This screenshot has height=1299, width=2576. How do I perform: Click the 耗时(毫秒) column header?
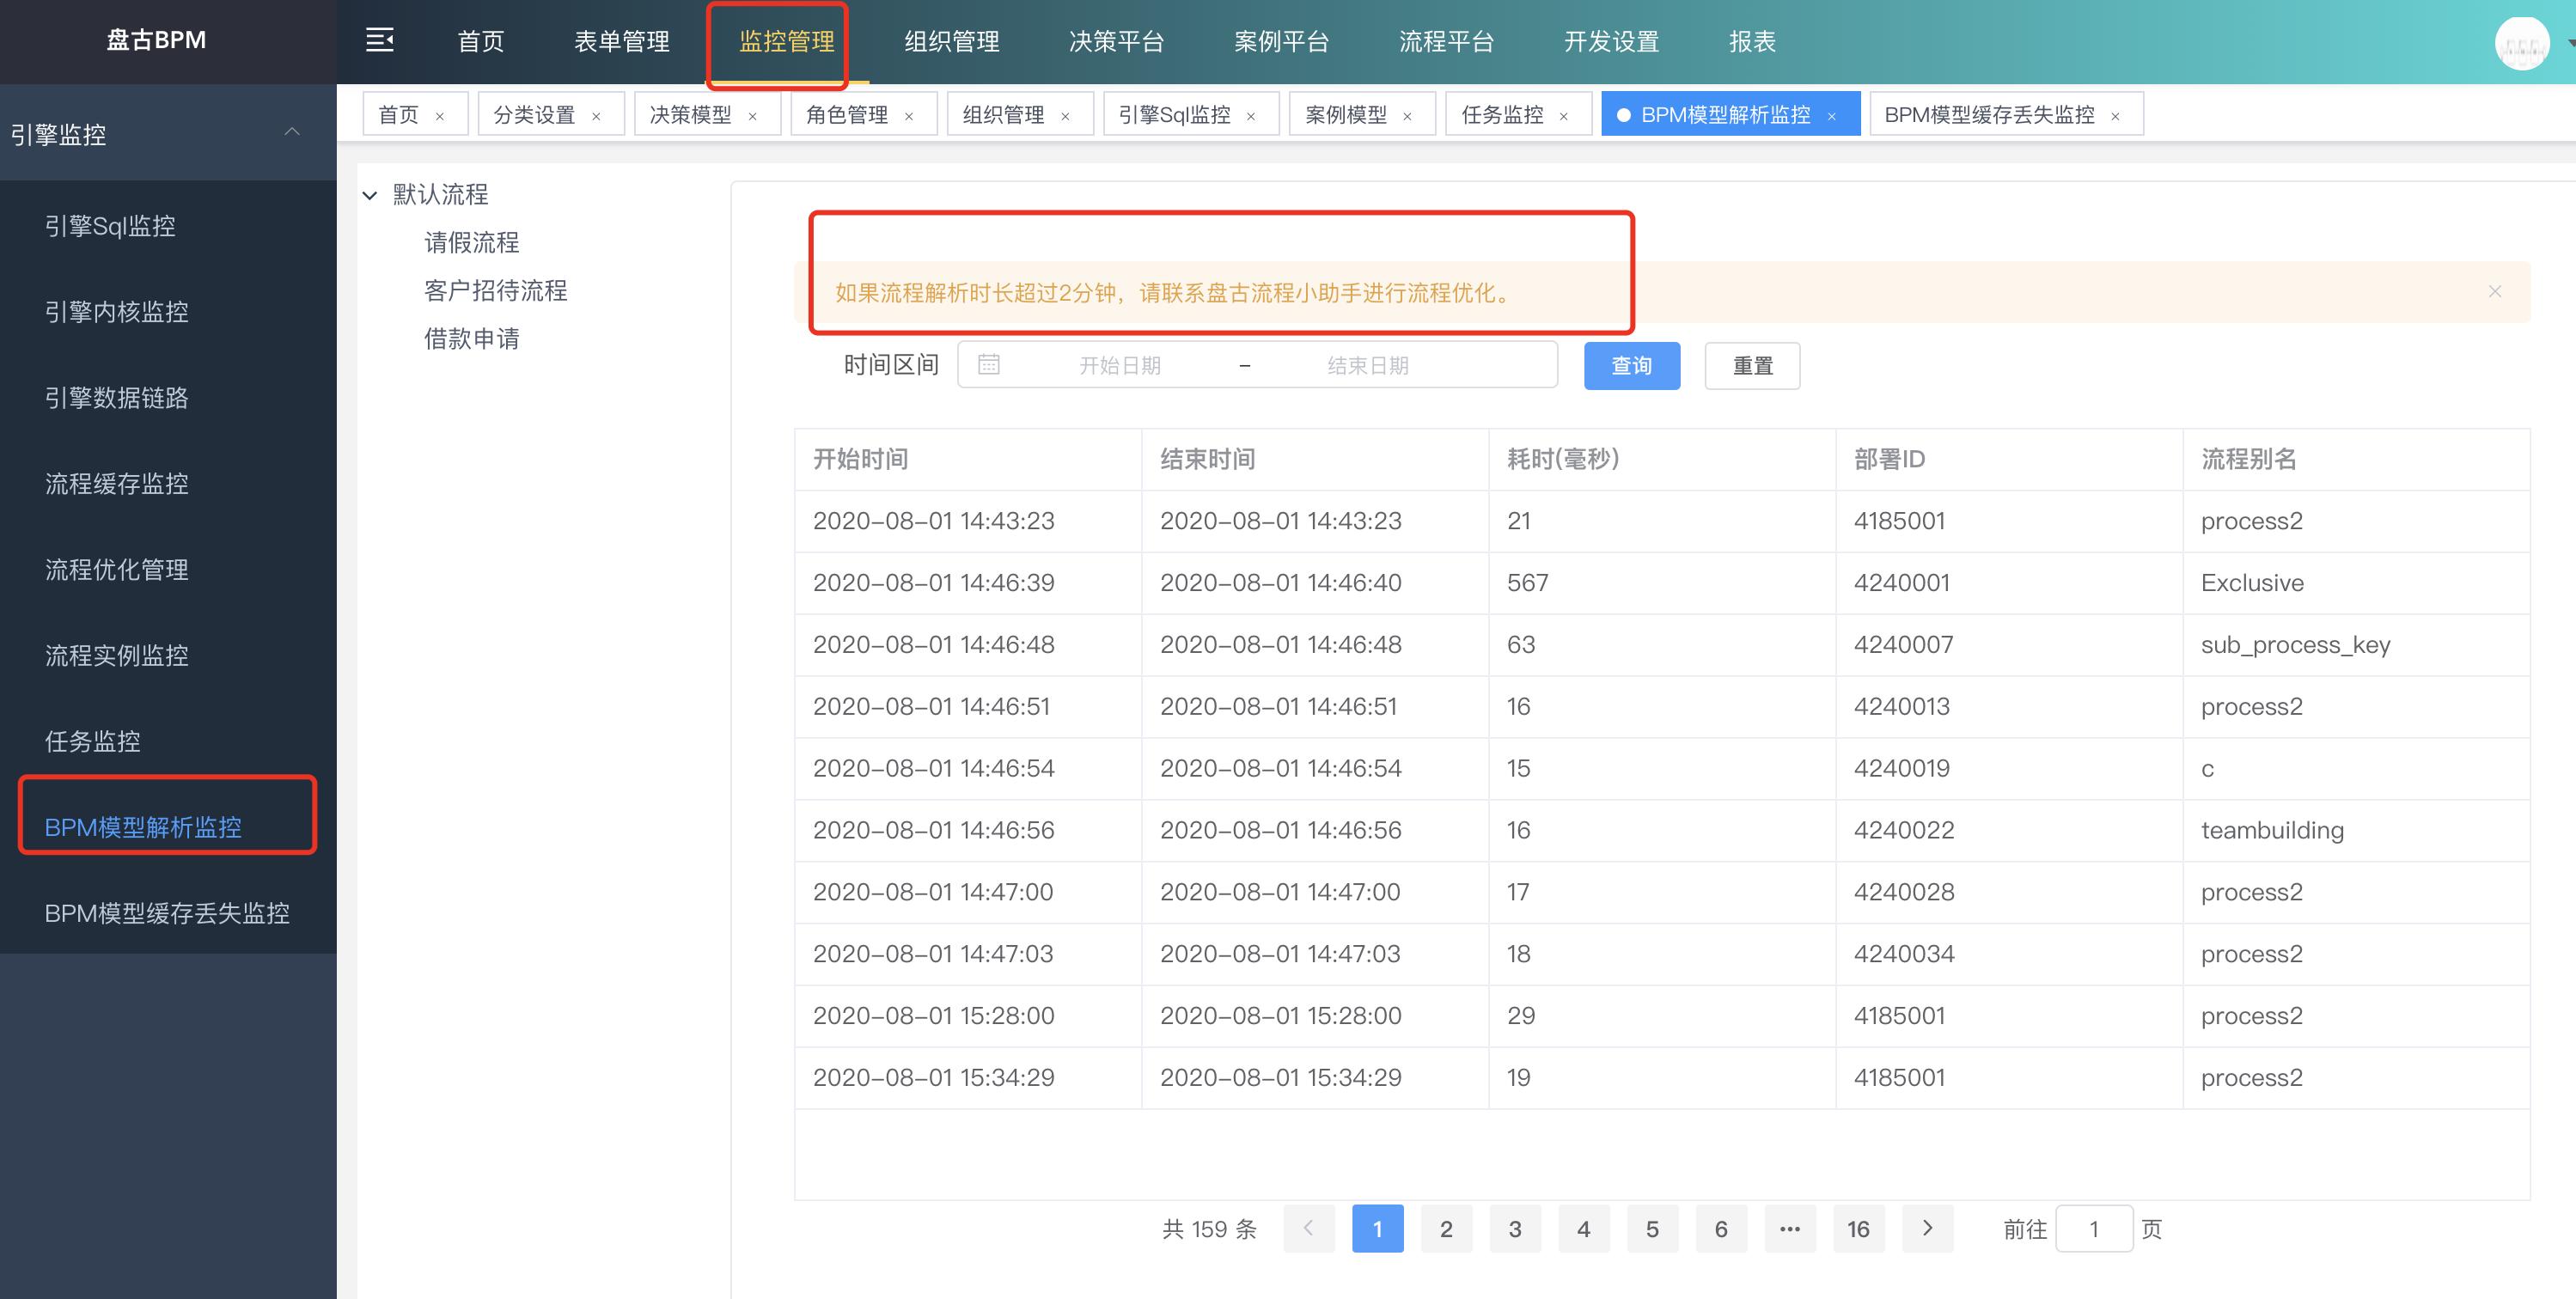pos(1662,459)
